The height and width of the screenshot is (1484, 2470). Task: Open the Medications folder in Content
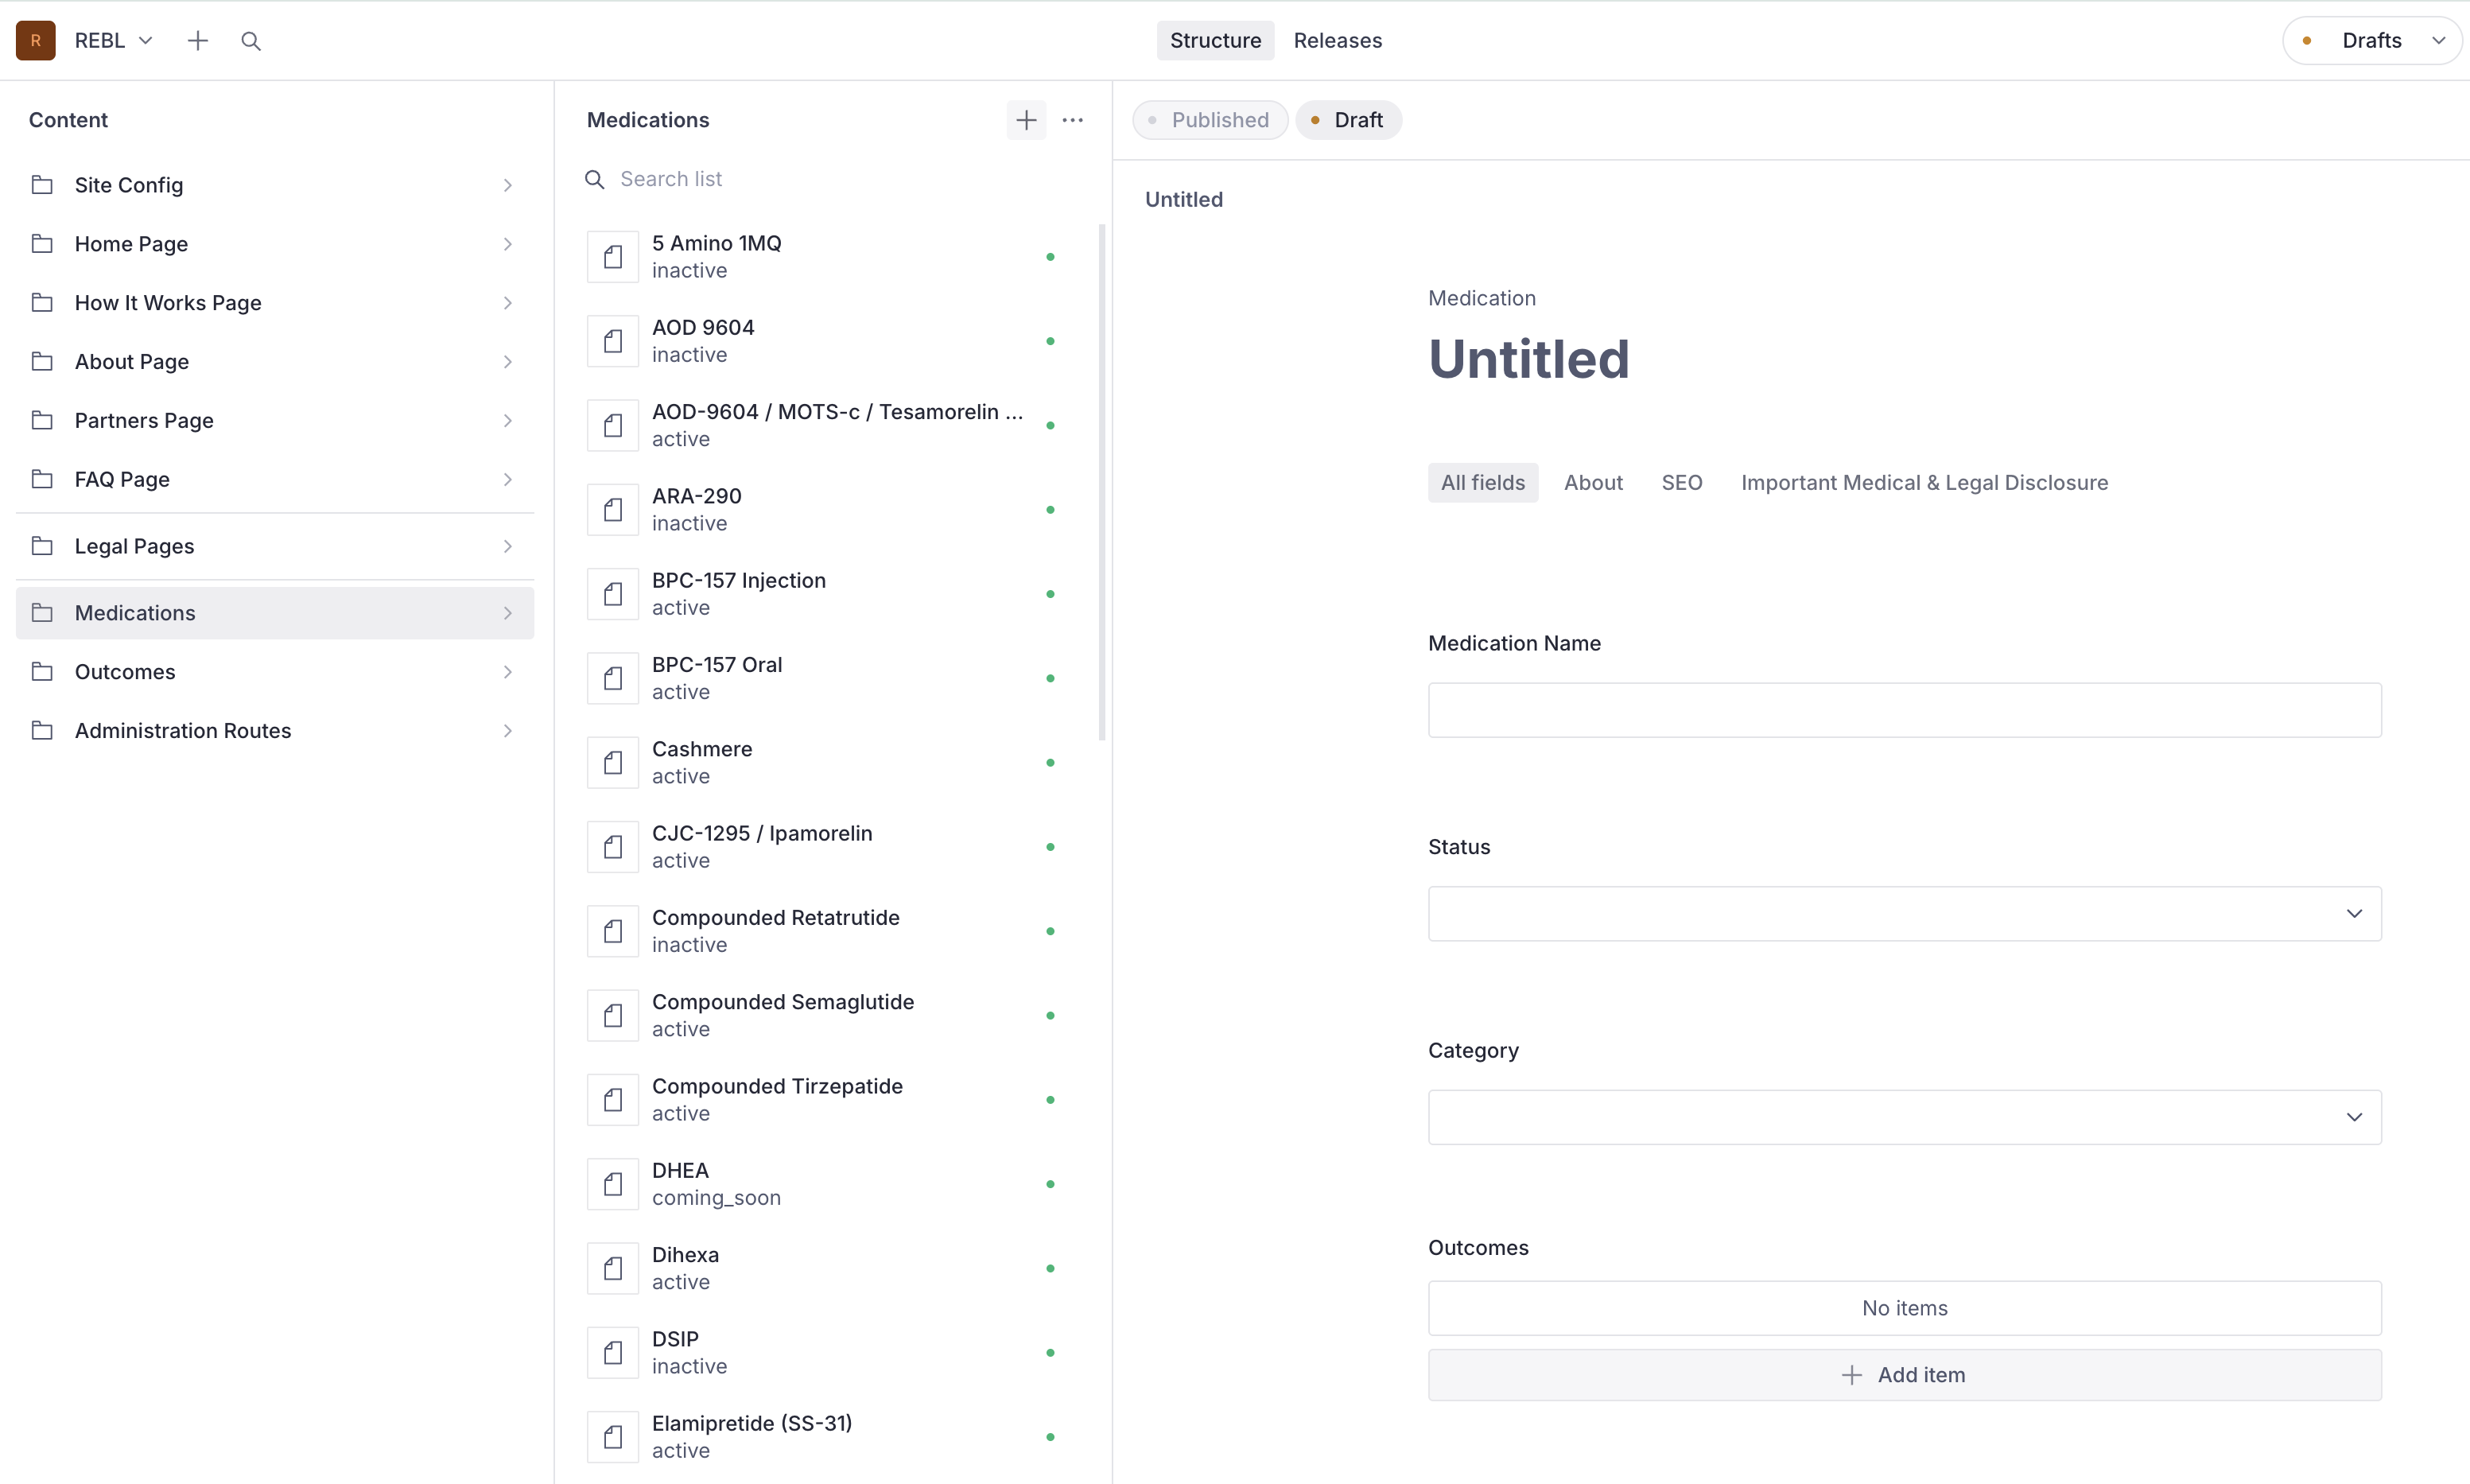point(275,613)
